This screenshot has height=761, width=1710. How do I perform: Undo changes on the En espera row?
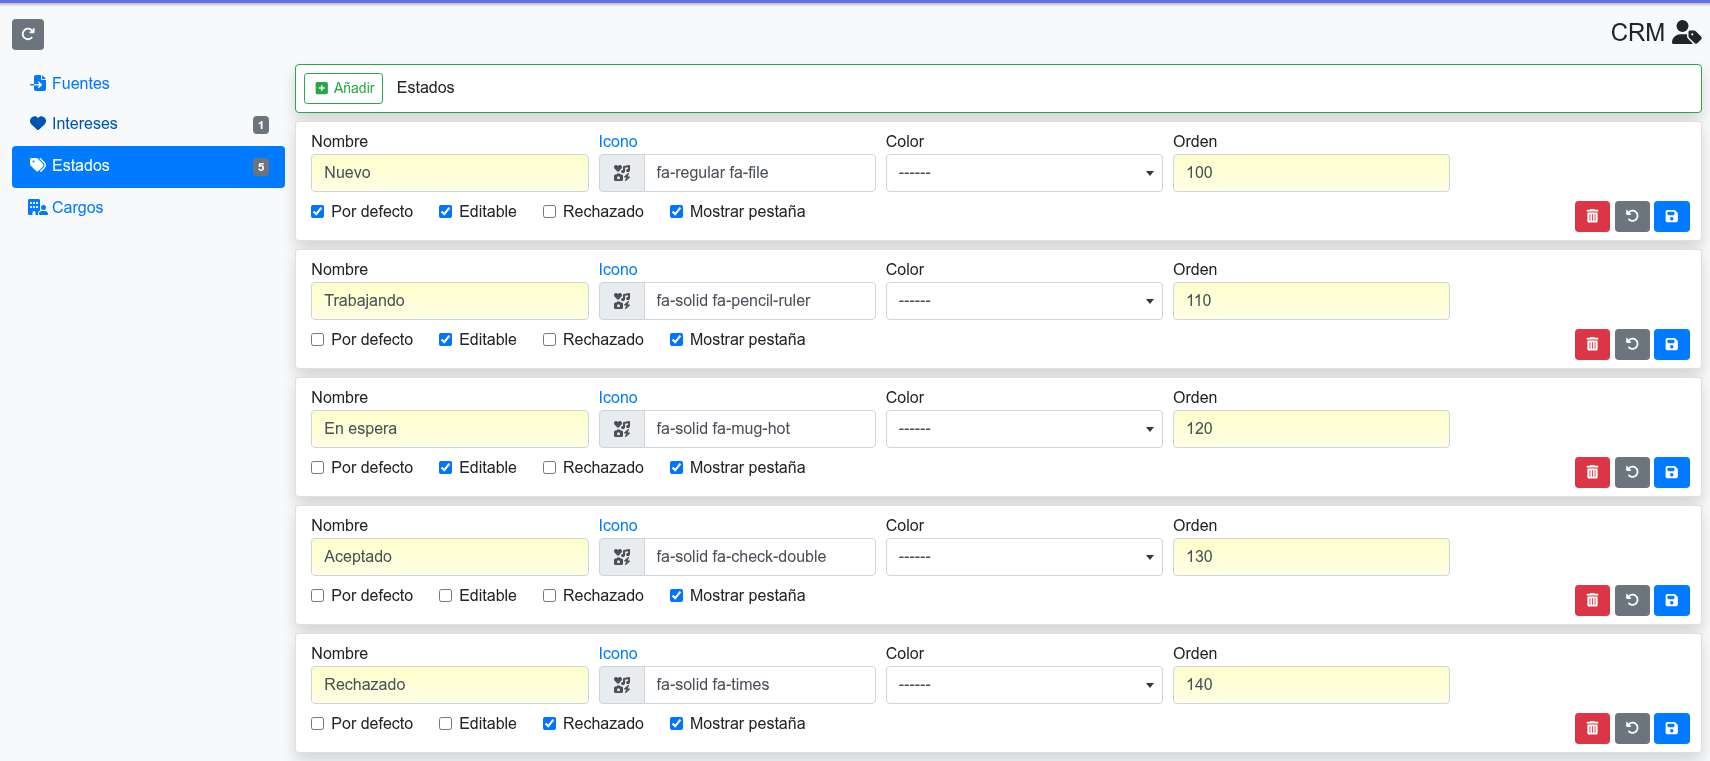pos(1632,472)
